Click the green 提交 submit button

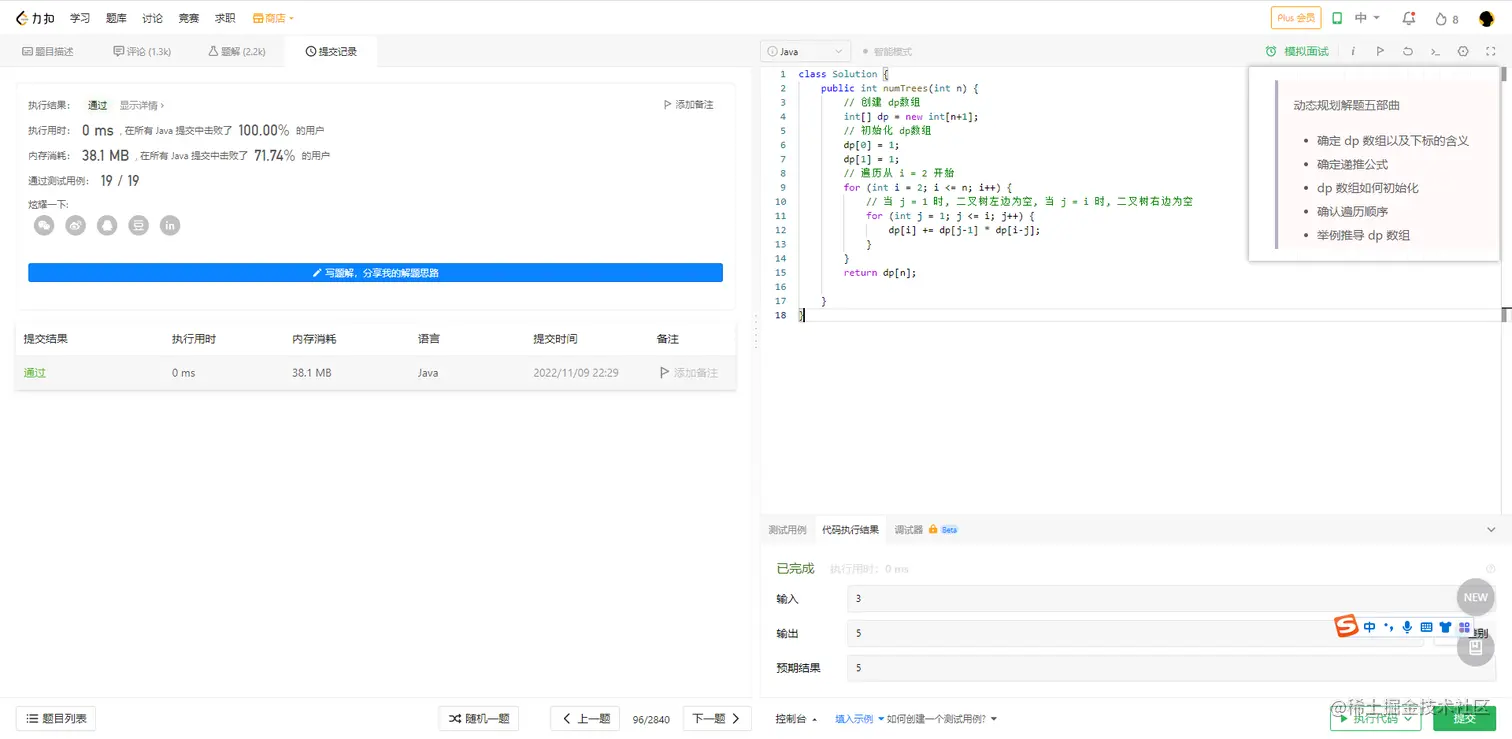tap(1464, 718)
